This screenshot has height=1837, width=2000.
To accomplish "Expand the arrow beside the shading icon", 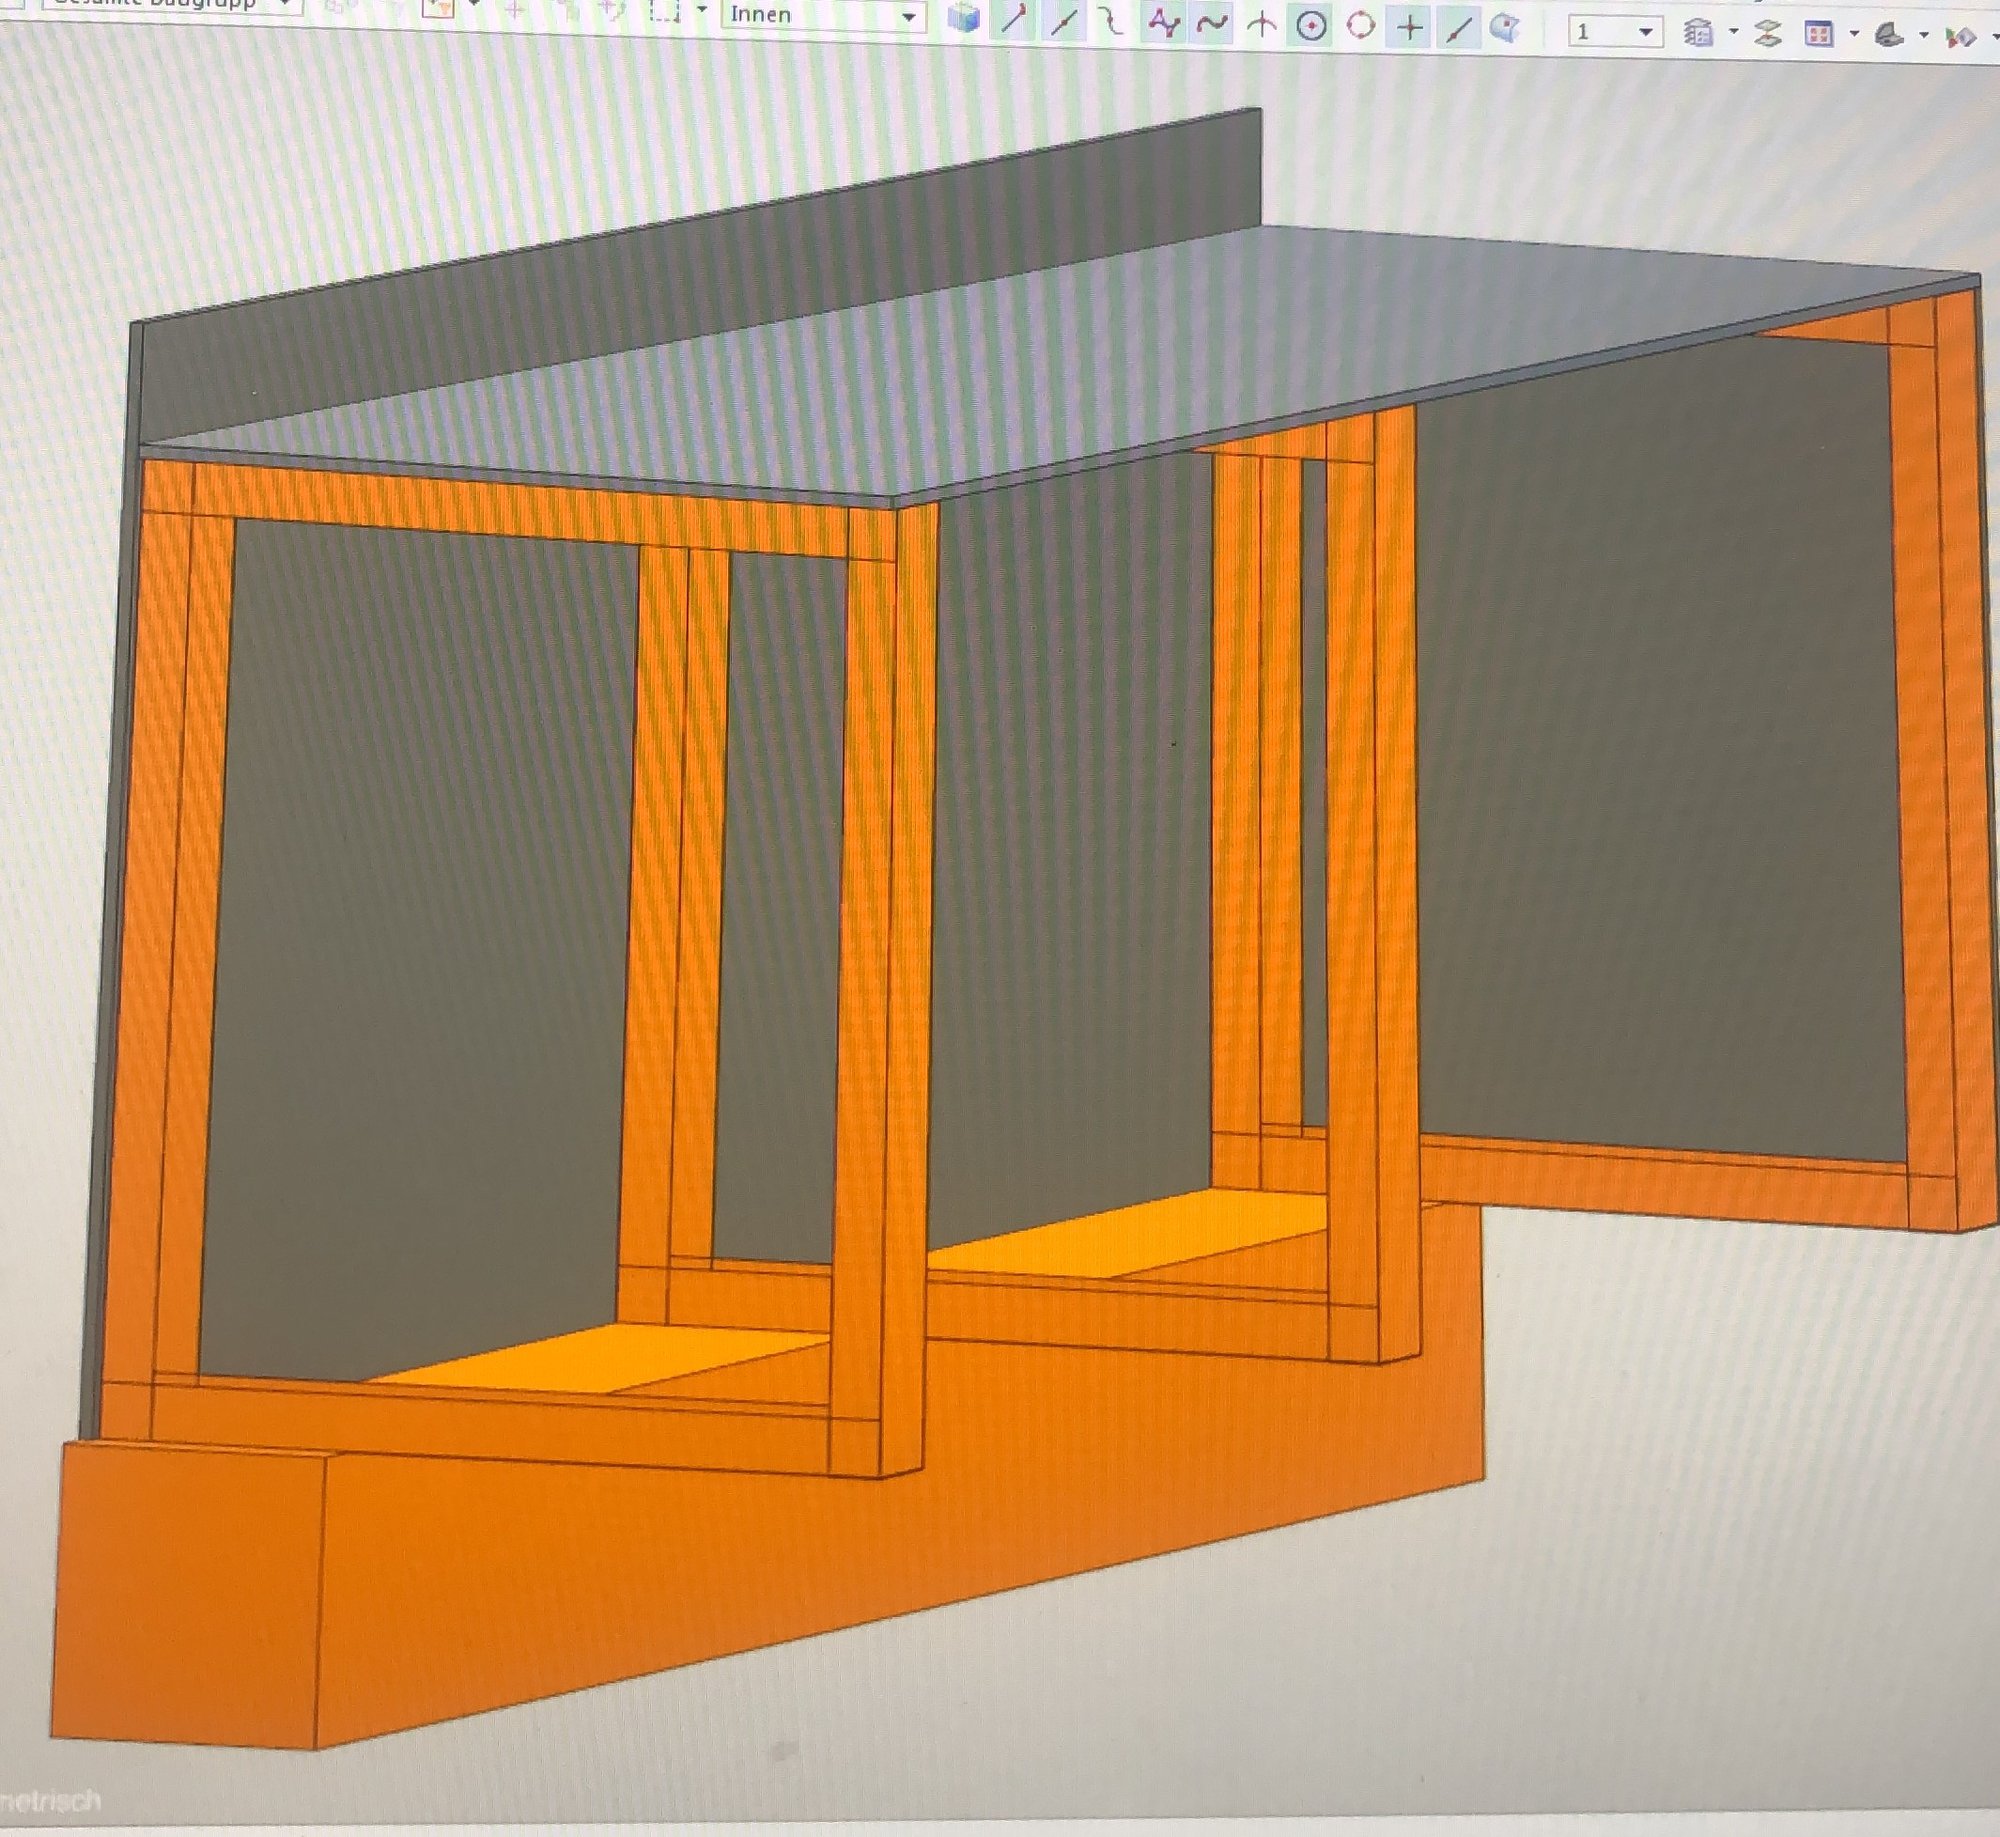I will 1925,36.
